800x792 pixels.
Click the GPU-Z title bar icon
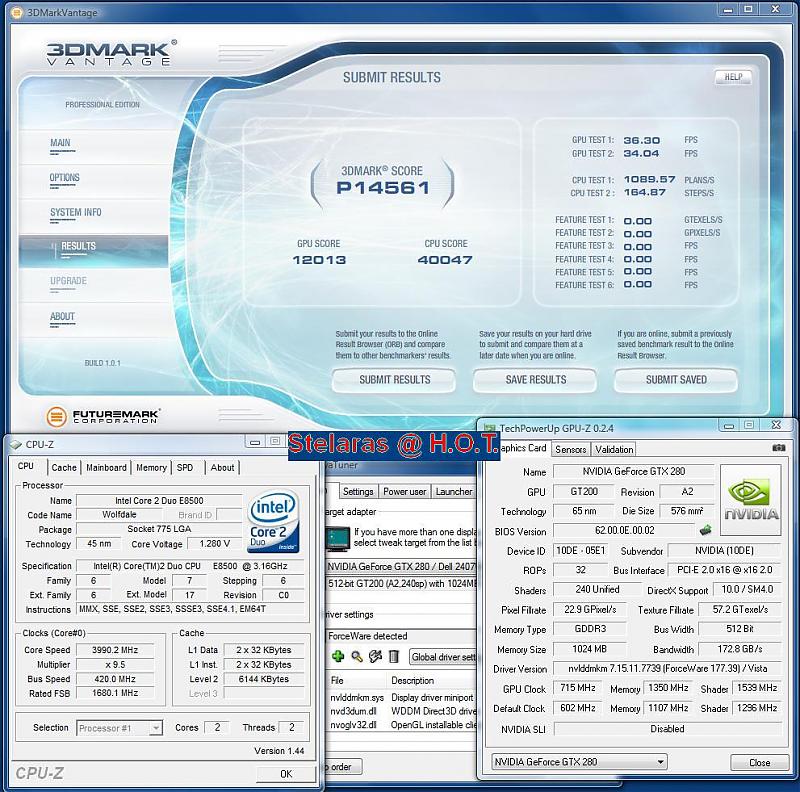489,428
